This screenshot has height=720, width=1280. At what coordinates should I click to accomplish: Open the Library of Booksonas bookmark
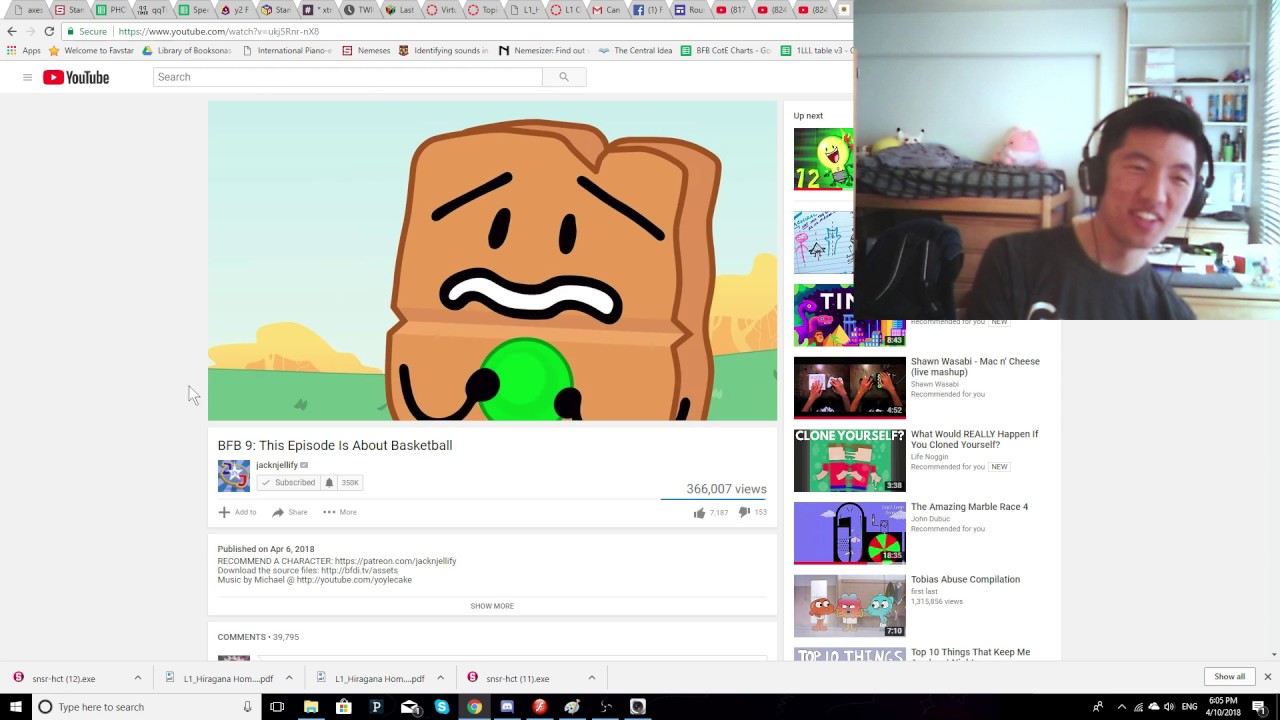point(186,50)
